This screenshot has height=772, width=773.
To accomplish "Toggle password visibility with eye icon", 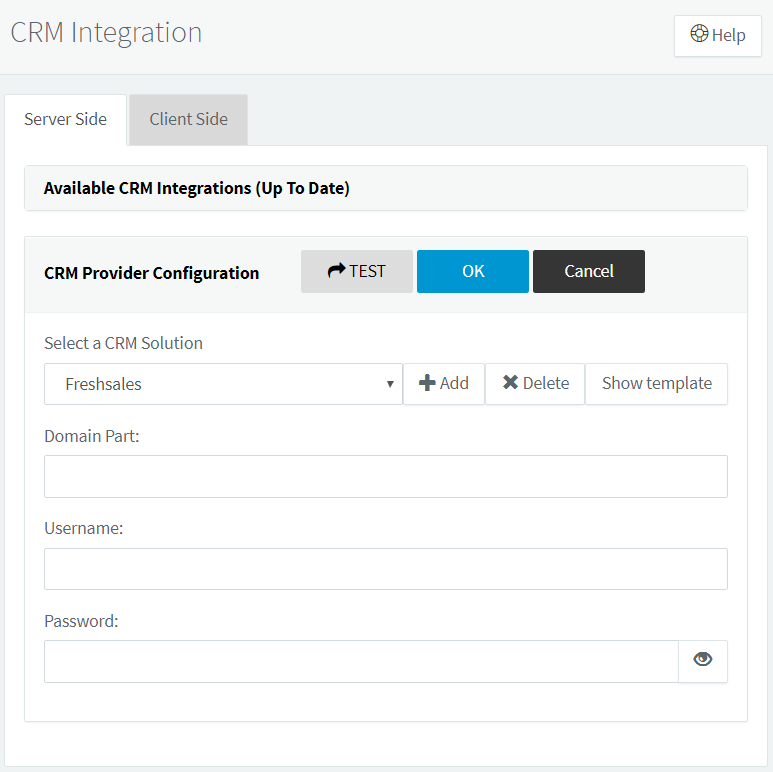I will tap(703, 660).
